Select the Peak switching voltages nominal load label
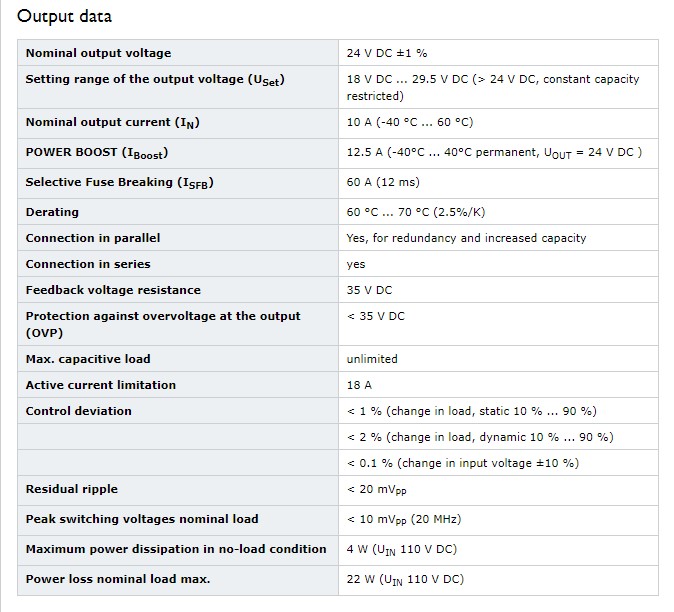The width and height of the screenshot is (674, 612). 142,519
